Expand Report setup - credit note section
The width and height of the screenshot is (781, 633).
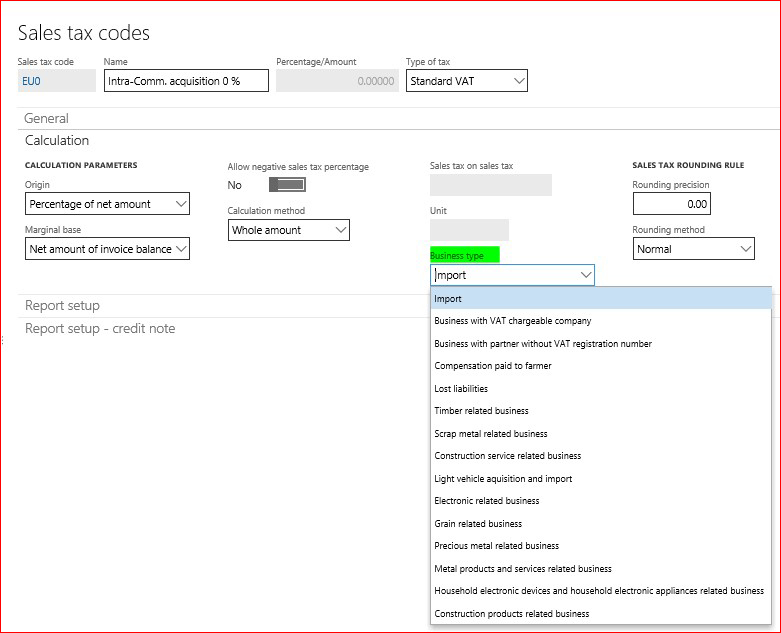click(x=100, y=329)
